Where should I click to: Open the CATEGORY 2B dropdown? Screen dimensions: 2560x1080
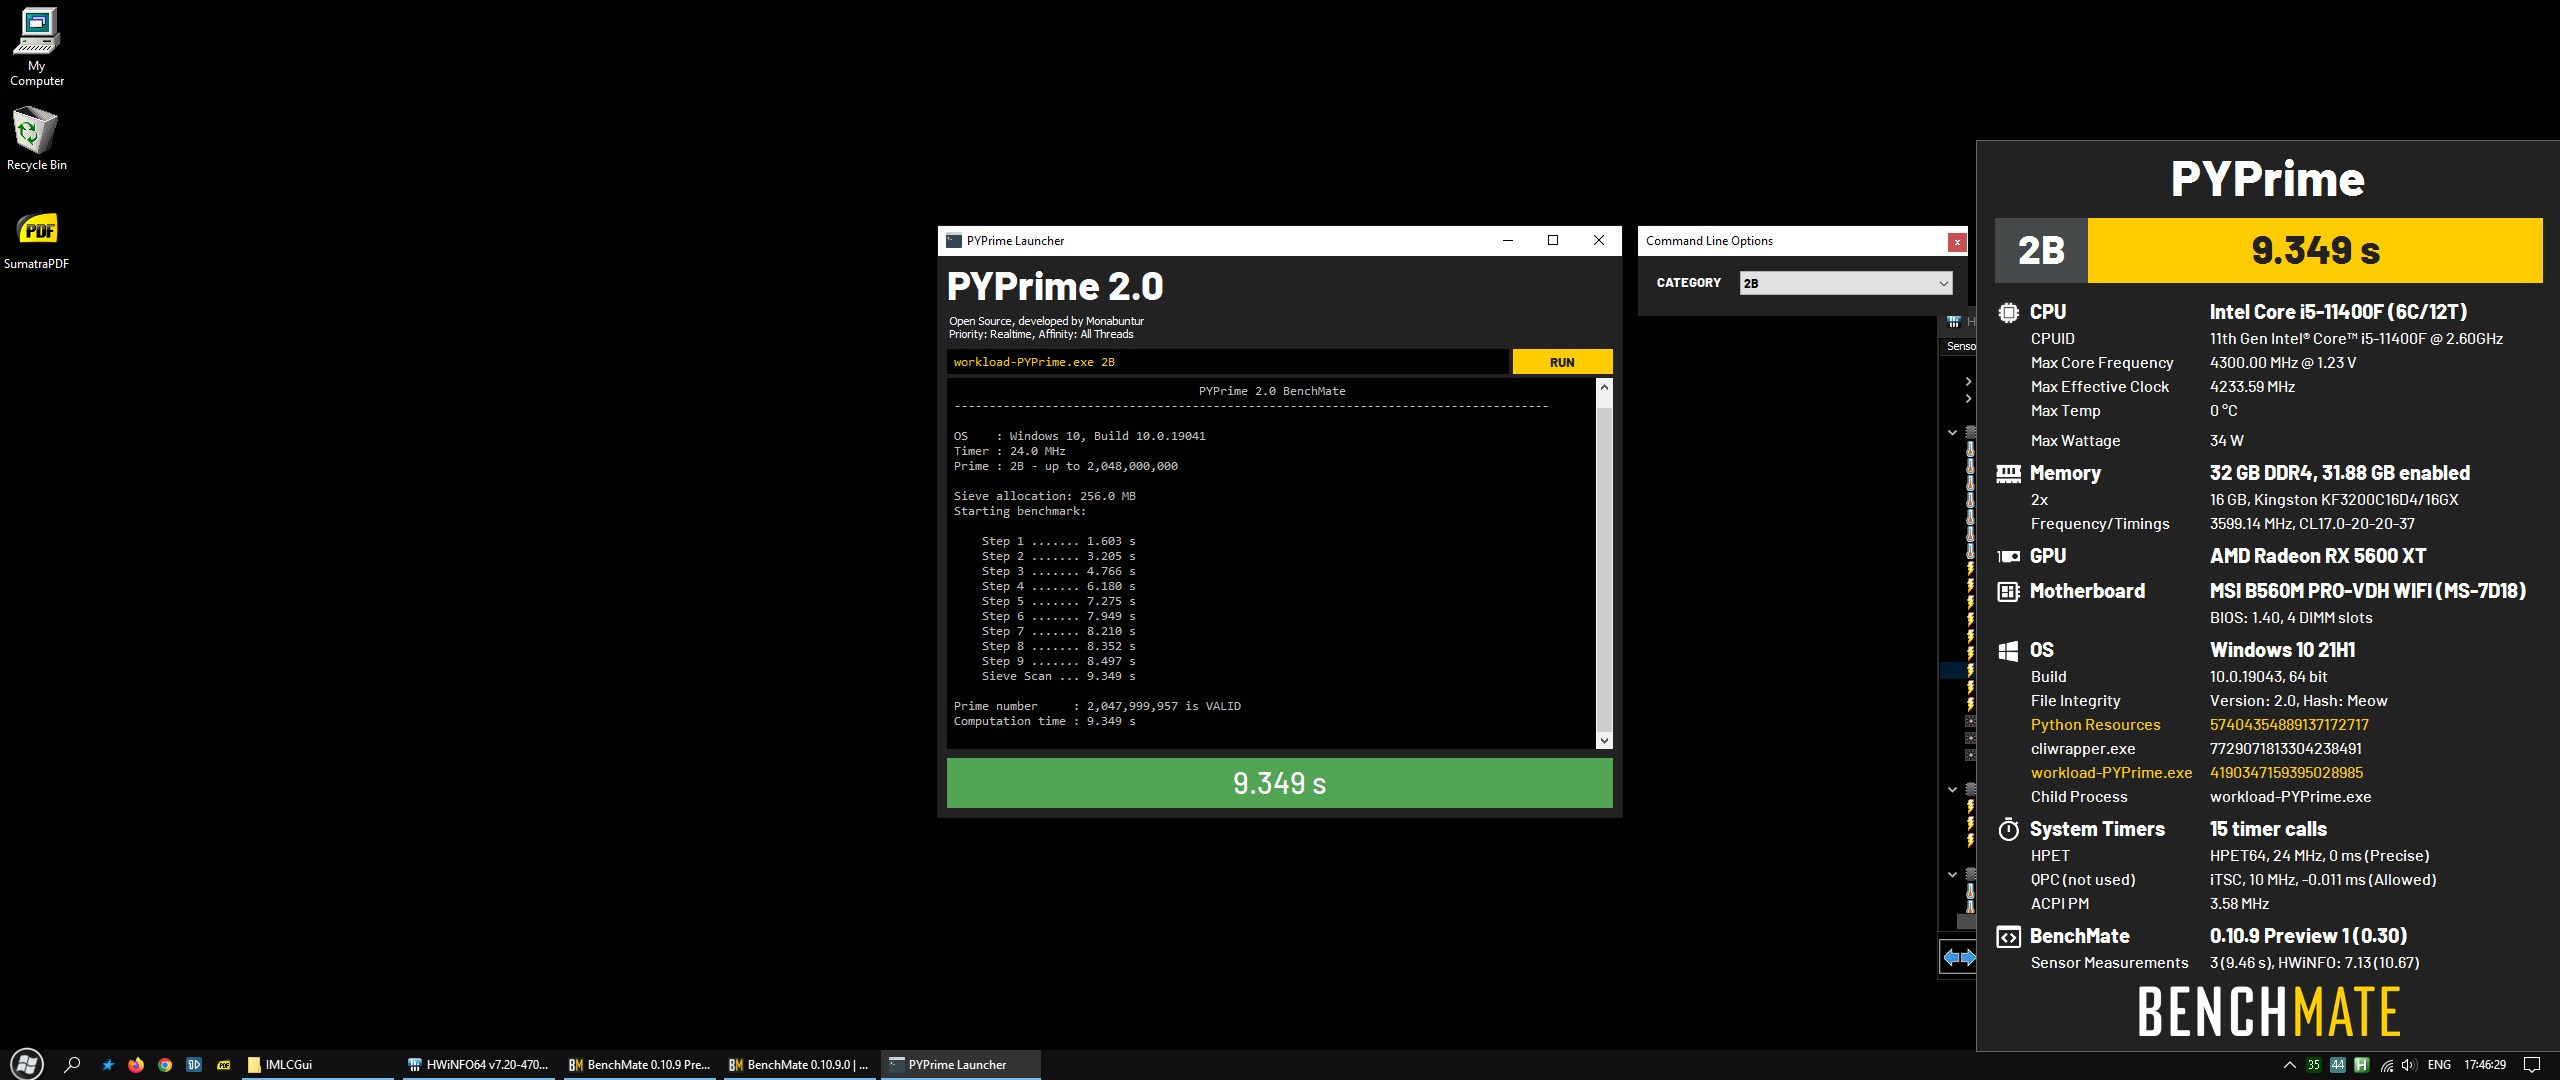(x=1846, y=283)
